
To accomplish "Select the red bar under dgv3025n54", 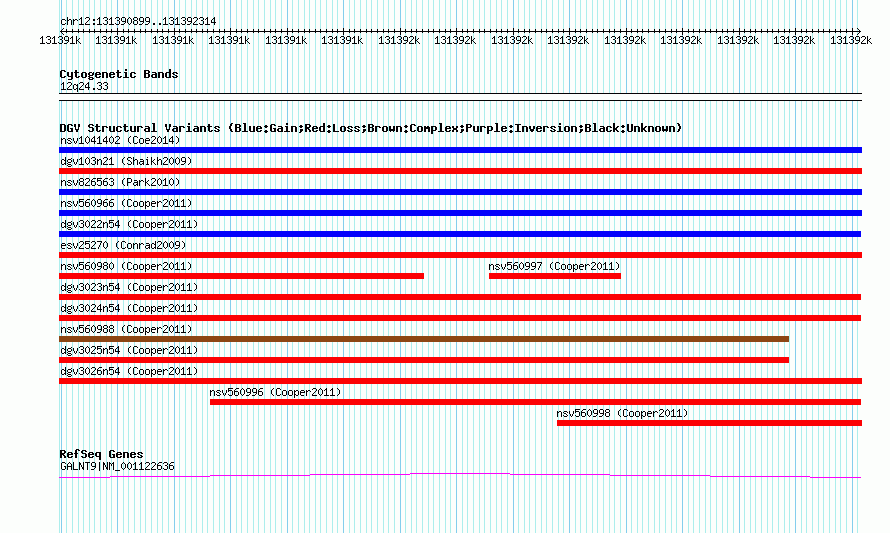I will click(424, 360).
